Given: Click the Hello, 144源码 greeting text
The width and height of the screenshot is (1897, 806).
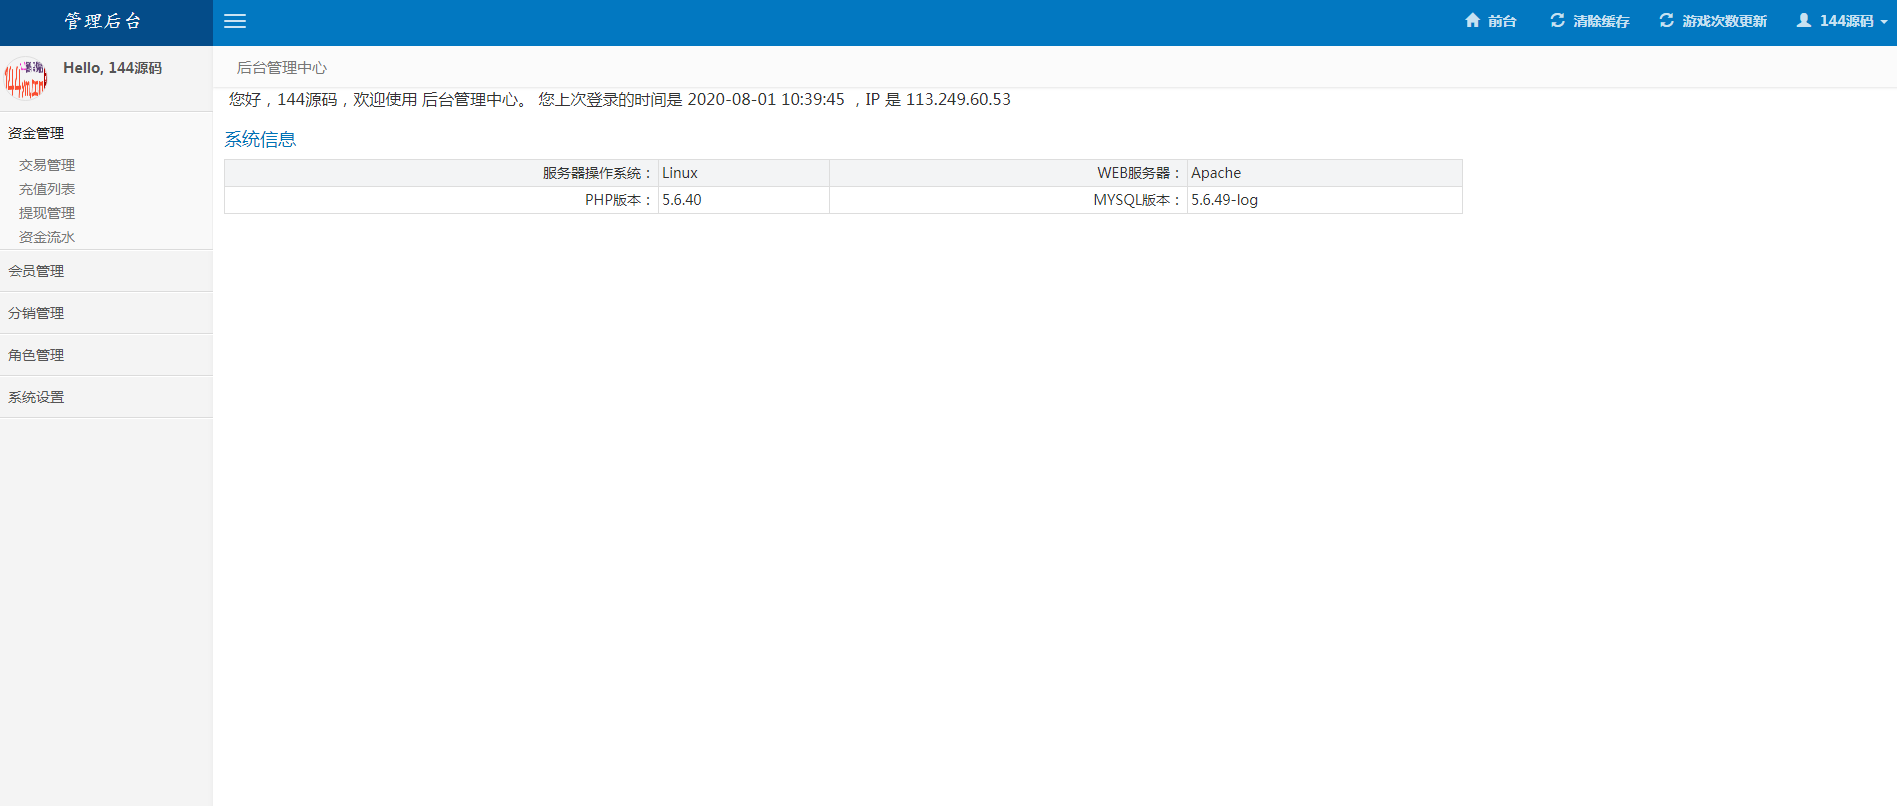Looking at the screenshot, I should tap(112, 68).
